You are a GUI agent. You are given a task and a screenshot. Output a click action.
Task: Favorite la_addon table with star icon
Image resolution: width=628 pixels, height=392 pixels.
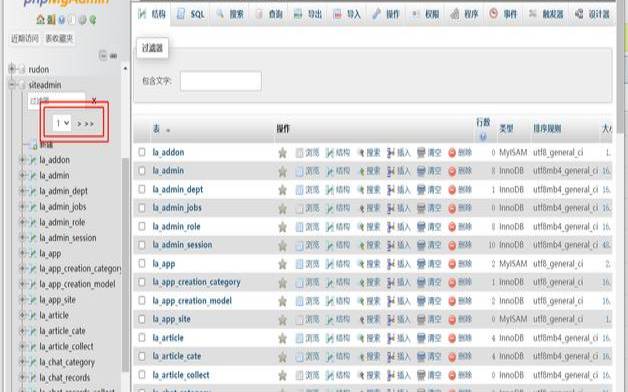282,153
